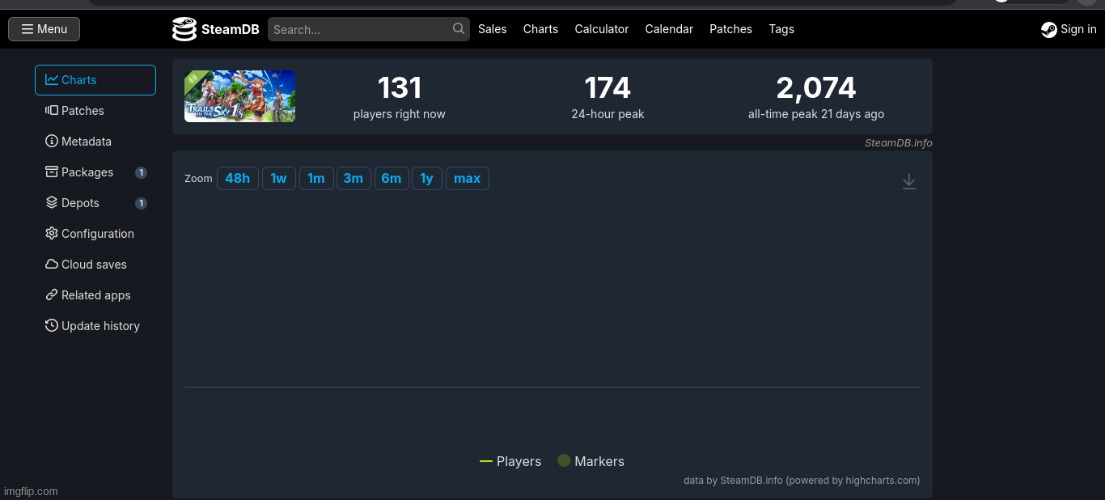Viewport: 1105px width, 500px height.
Task: Open the Packages sidebar item
Action: pyautogui.click(x=95, y=173)
